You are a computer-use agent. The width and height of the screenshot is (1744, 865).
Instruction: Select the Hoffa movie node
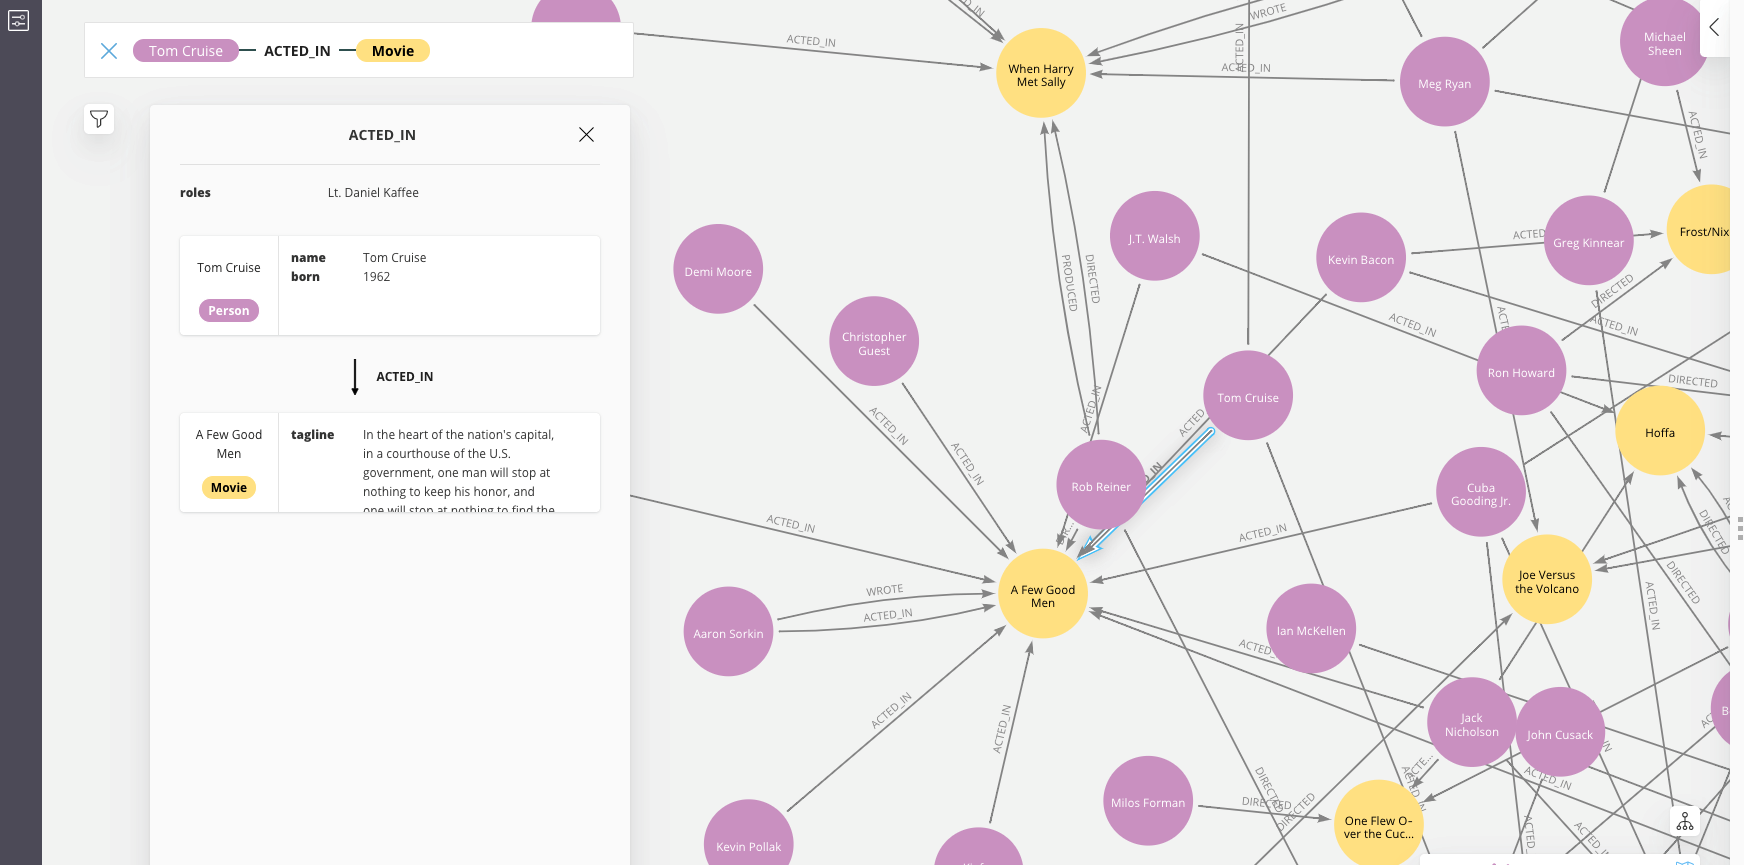(x=1660, y=431)
